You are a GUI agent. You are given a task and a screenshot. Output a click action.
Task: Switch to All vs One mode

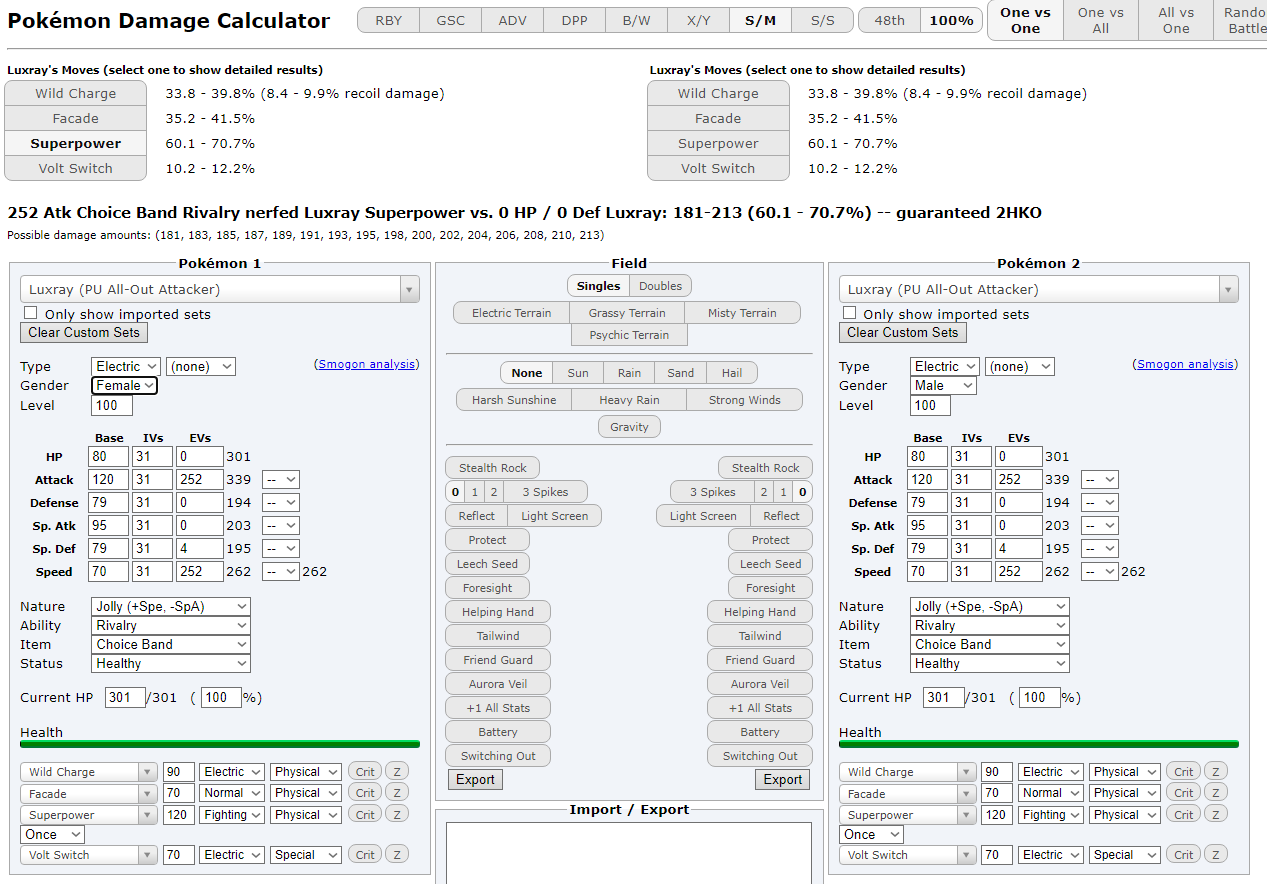coord(1176,20)
